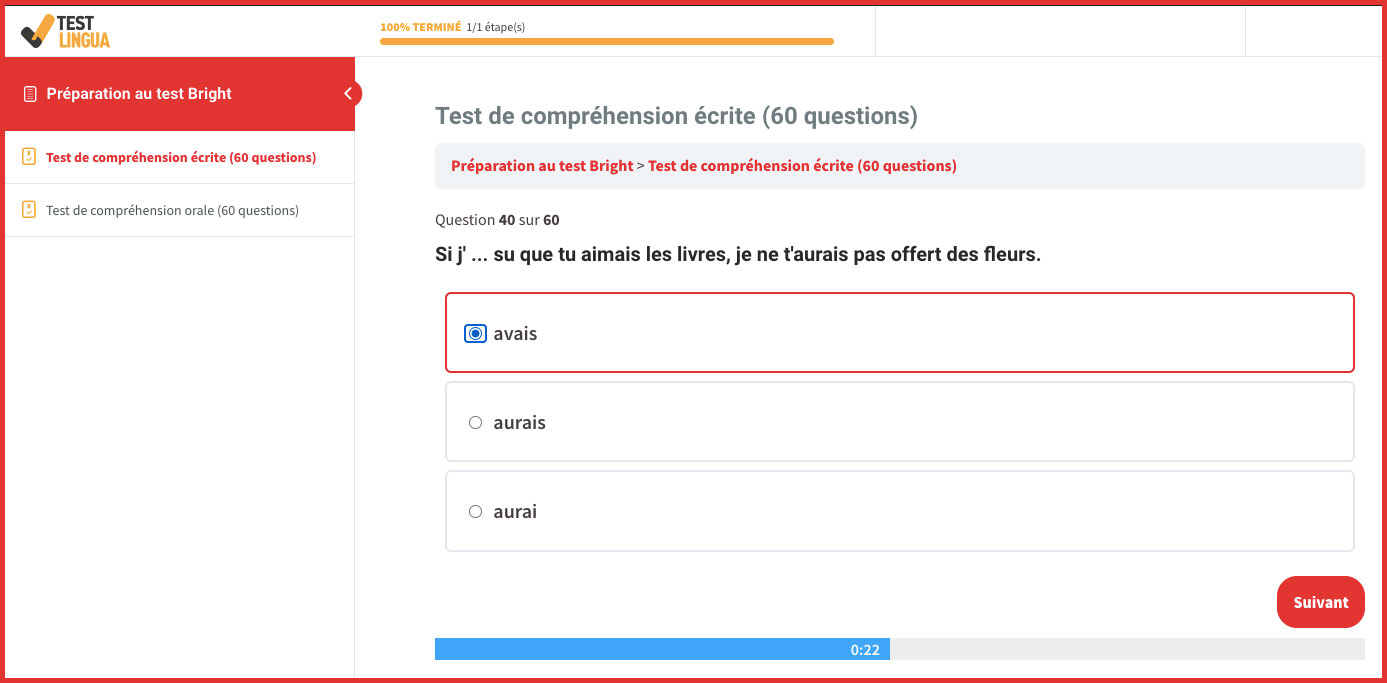Open Test de compréhension écrite in sidebar
The width and height of the screenshot is (1387, 683).
point(181,157)
